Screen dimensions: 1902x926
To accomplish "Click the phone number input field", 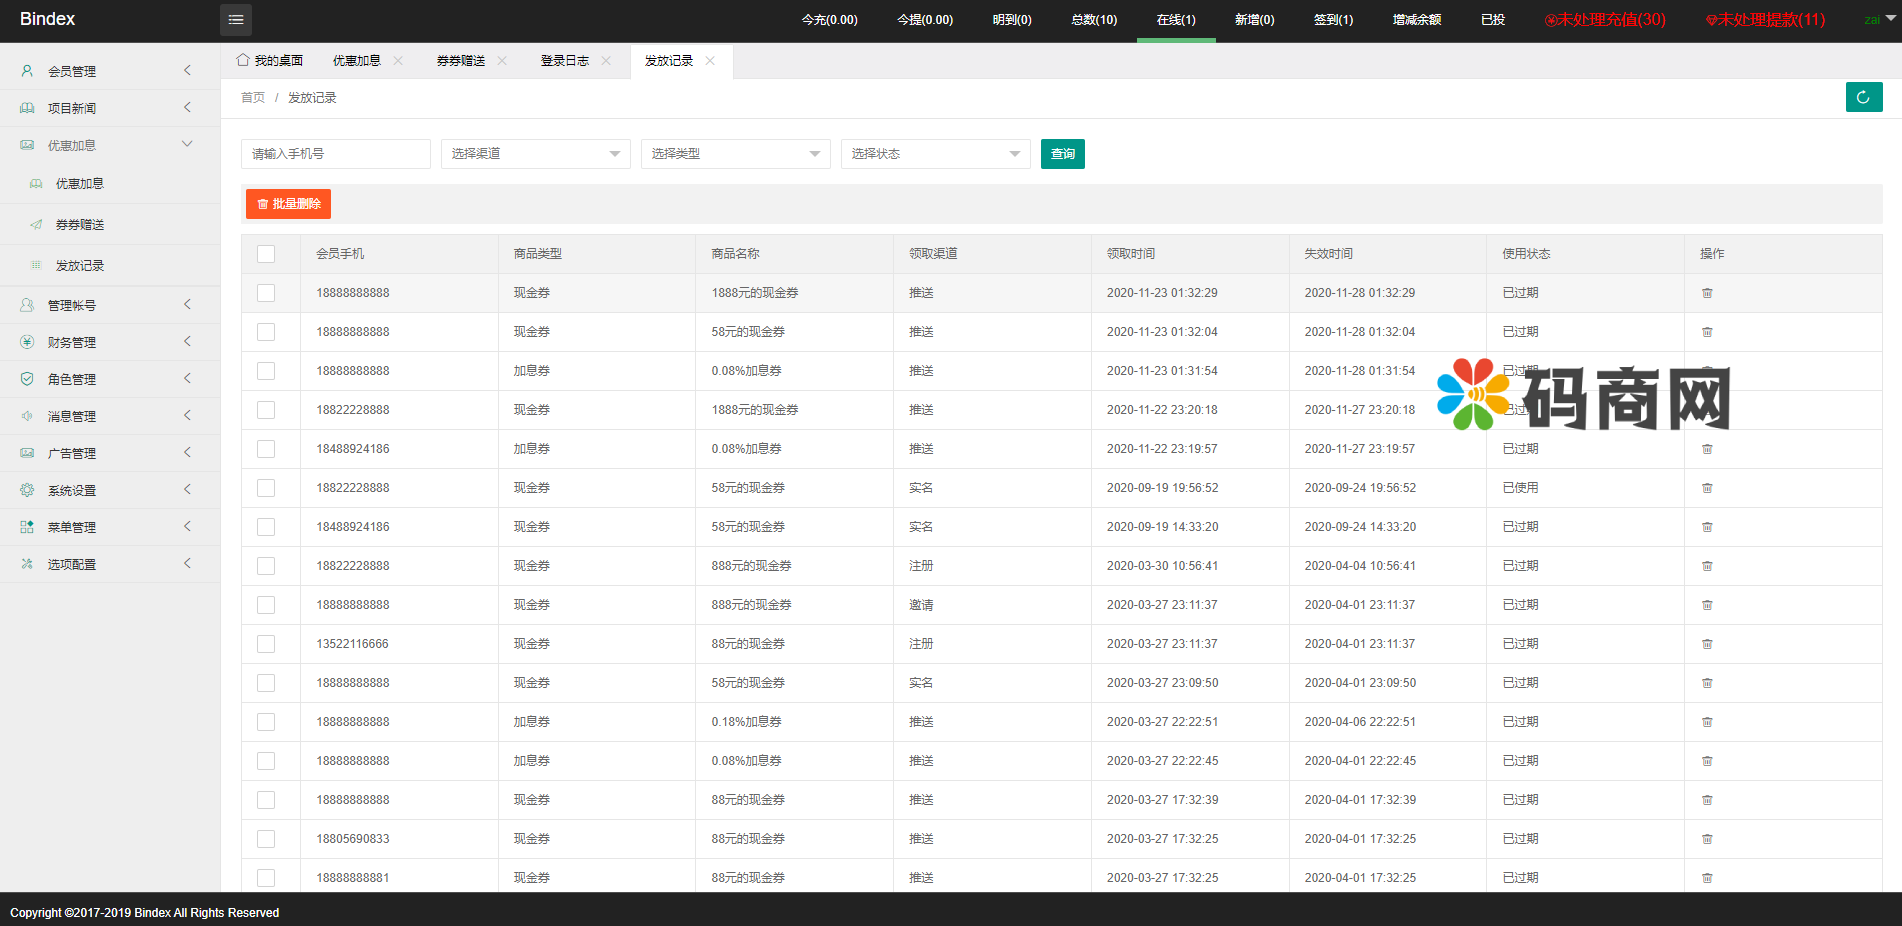I will click(x=335, y=154).
